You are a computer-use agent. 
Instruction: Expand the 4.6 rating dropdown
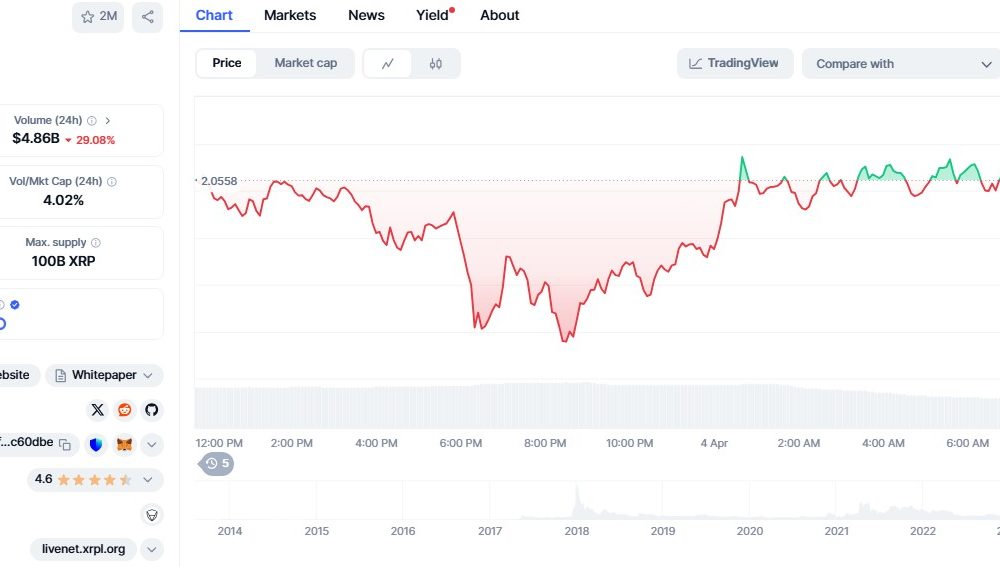point(148,480)
